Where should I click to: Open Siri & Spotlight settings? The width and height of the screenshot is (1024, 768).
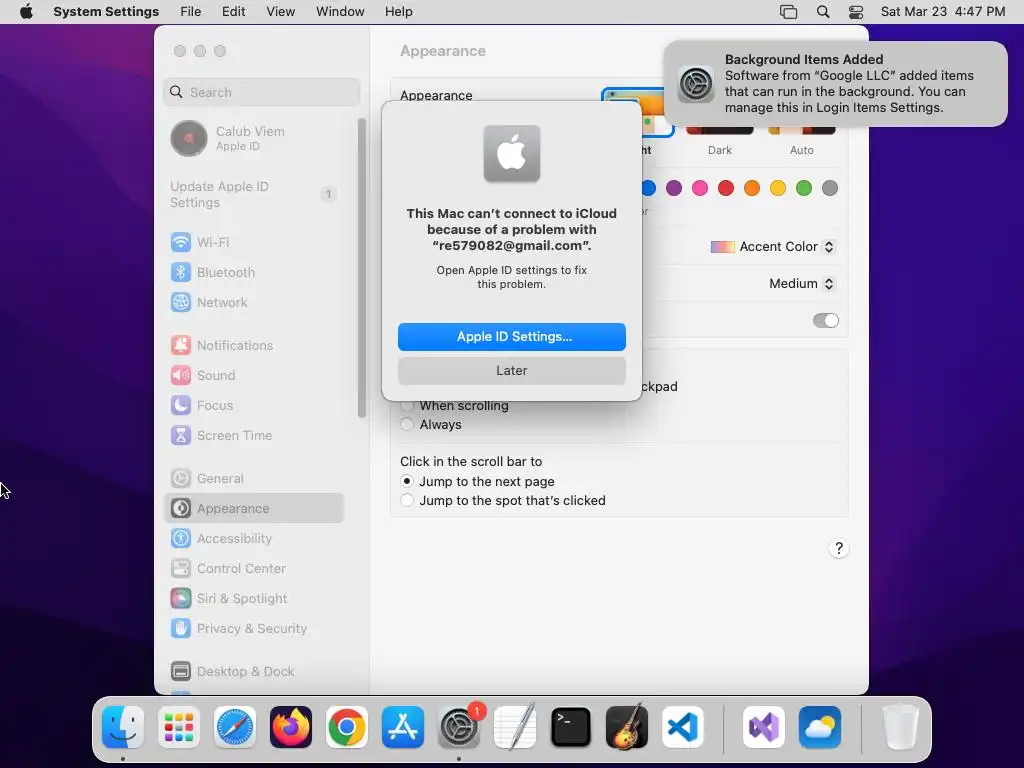point(254,599)
